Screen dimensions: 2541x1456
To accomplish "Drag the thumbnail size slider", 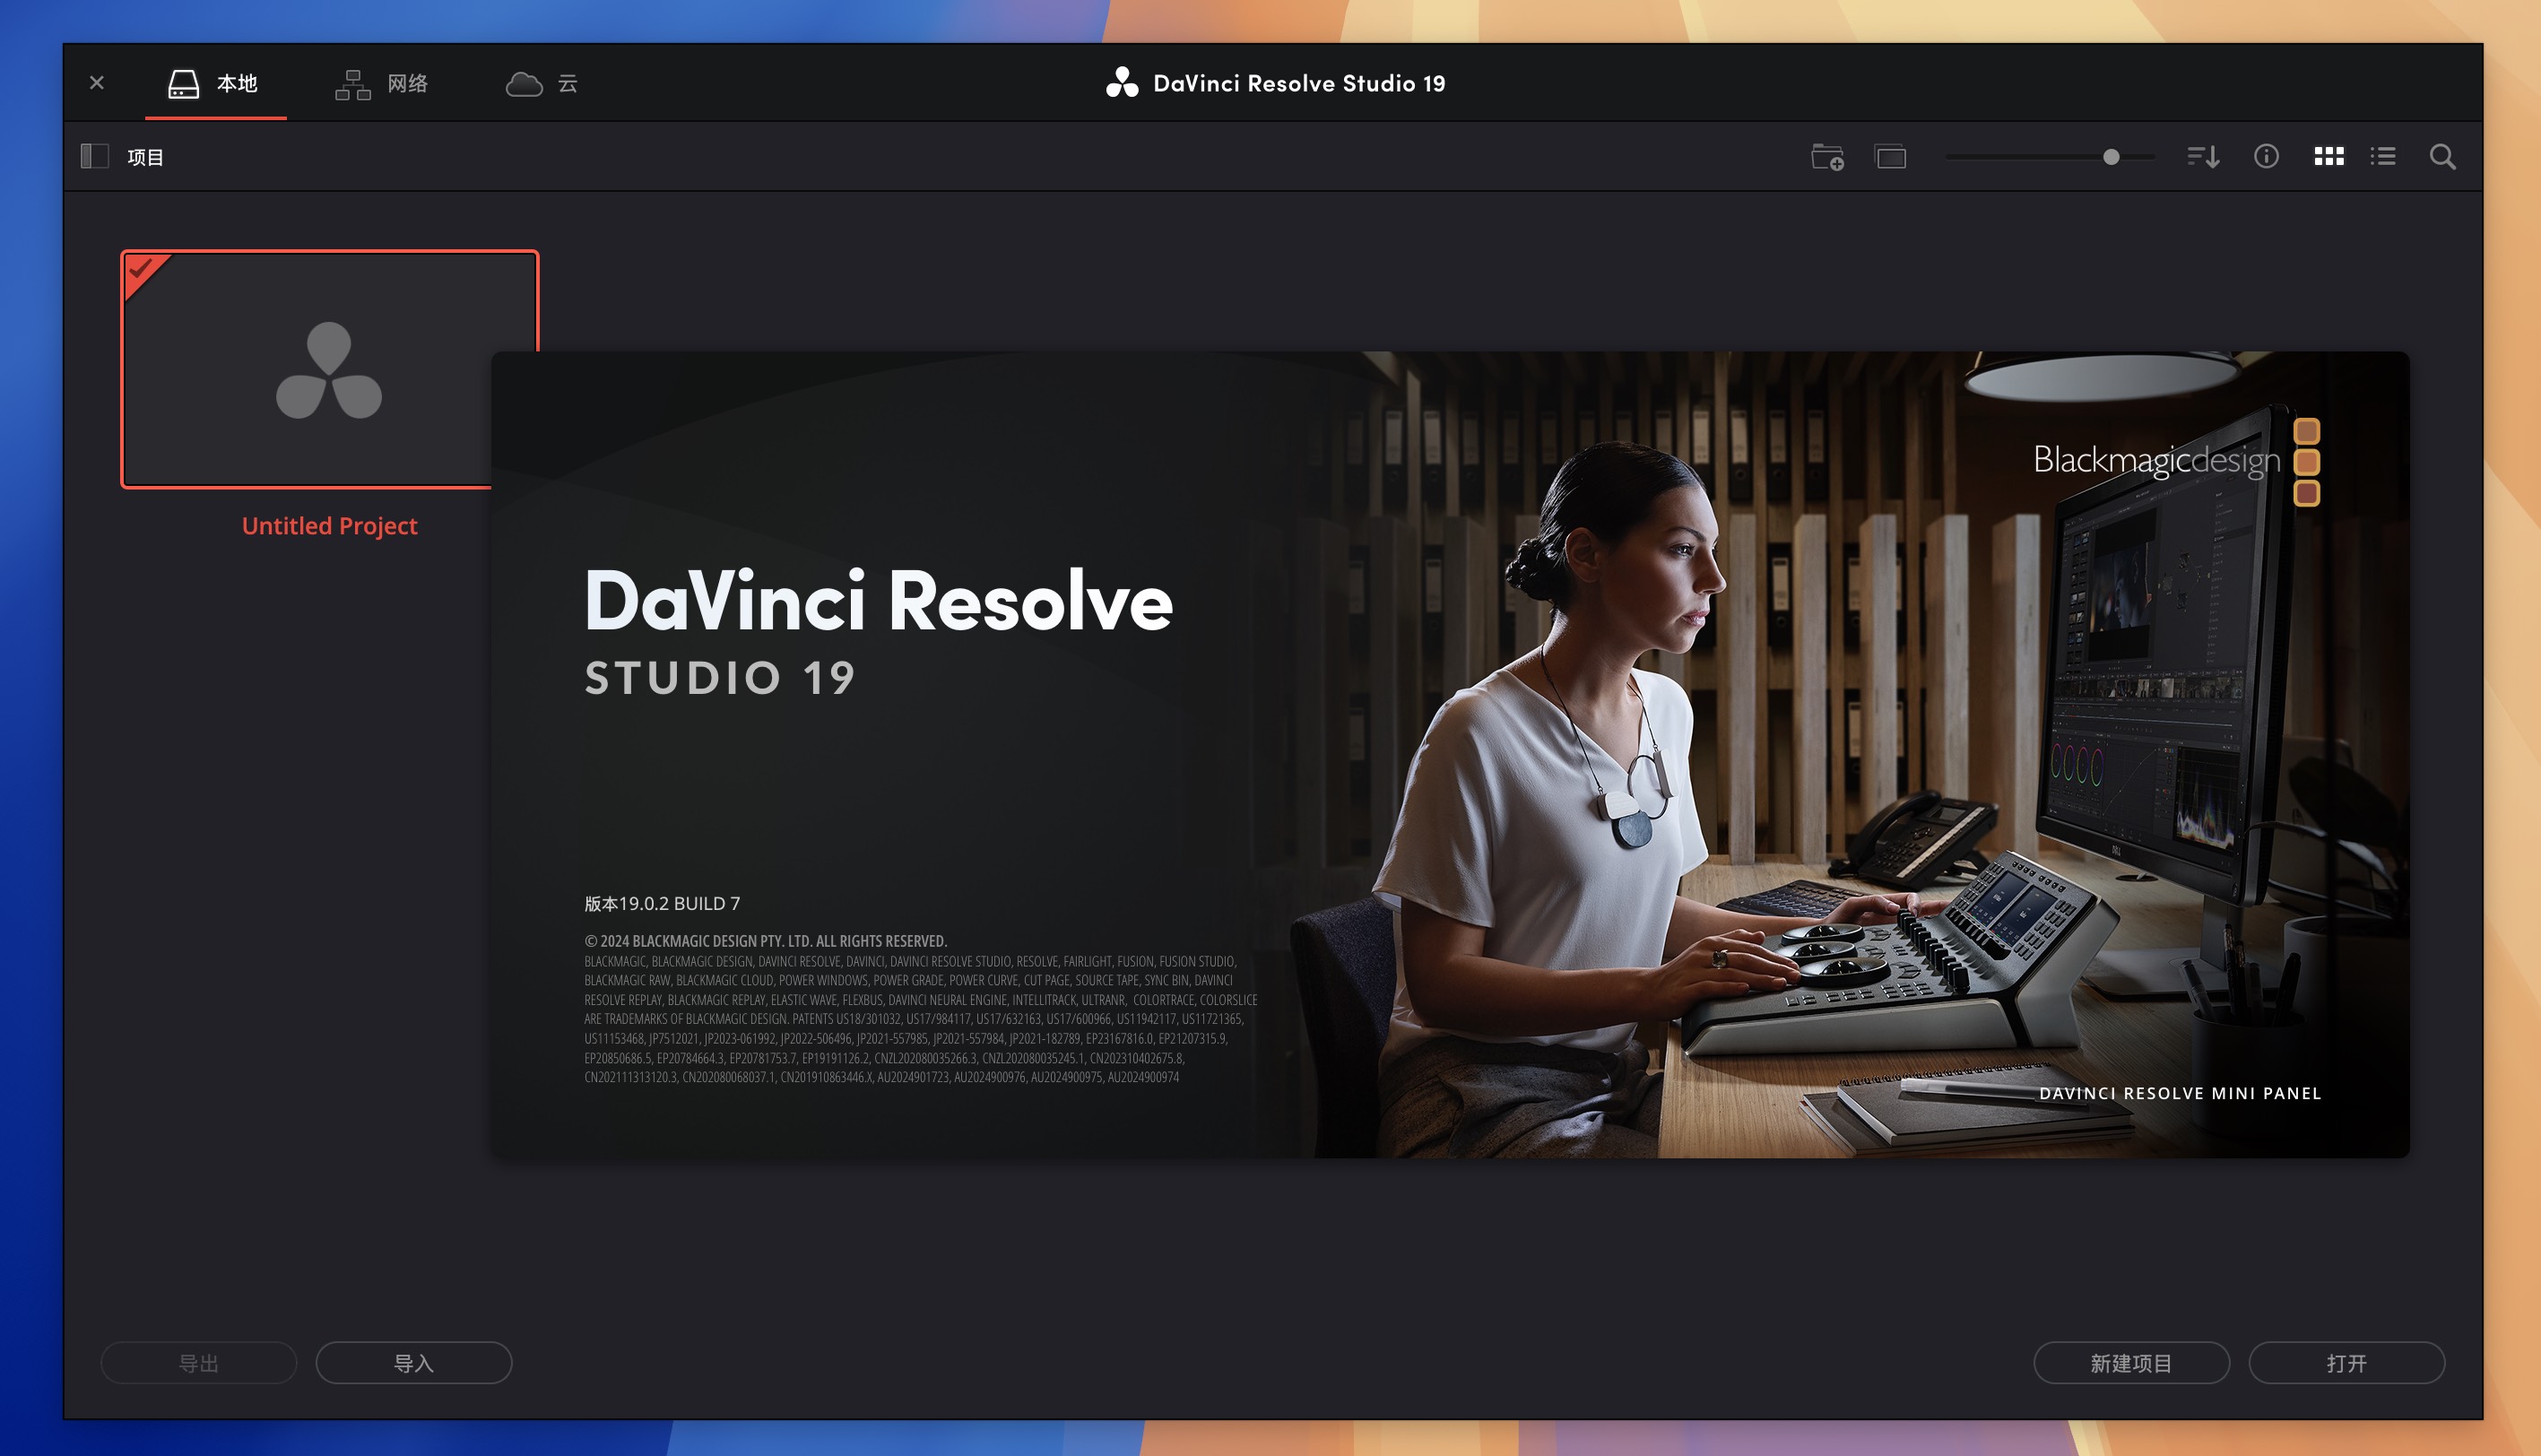I will [2108, 157].
